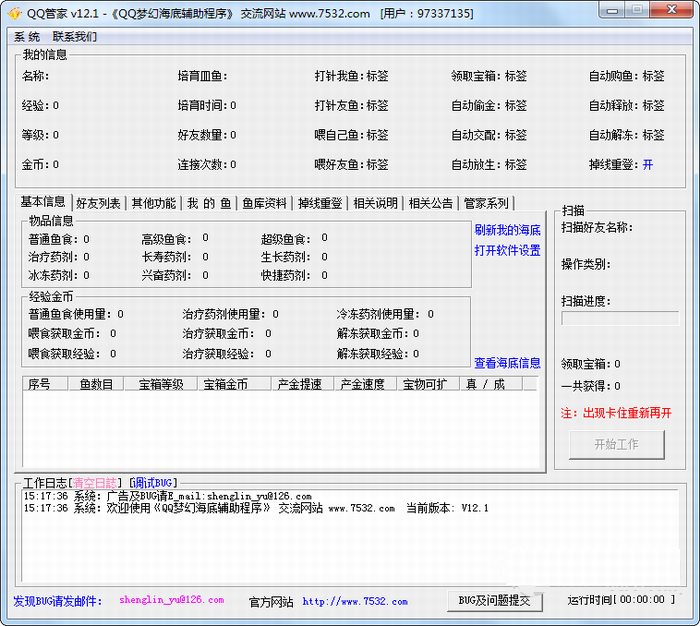Click the 自动交配: 标签 label
Image resolution: width=700 pixels, height=626 pixels.
click(x=489, y=135)
